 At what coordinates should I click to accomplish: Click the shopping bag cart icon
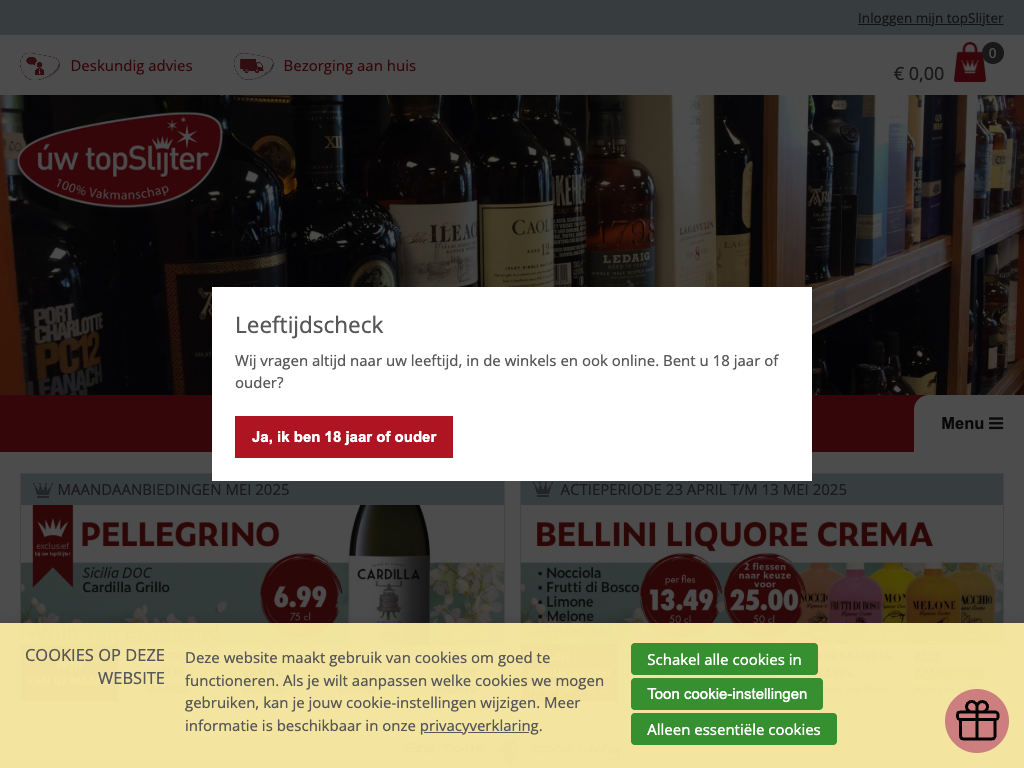[970, 63]
